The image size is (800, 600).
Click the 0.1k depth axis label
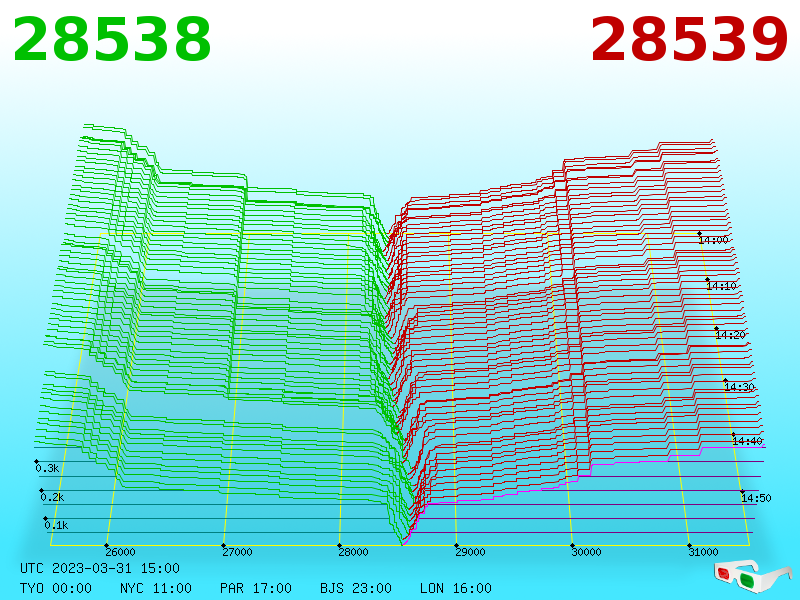click(56, 525)
